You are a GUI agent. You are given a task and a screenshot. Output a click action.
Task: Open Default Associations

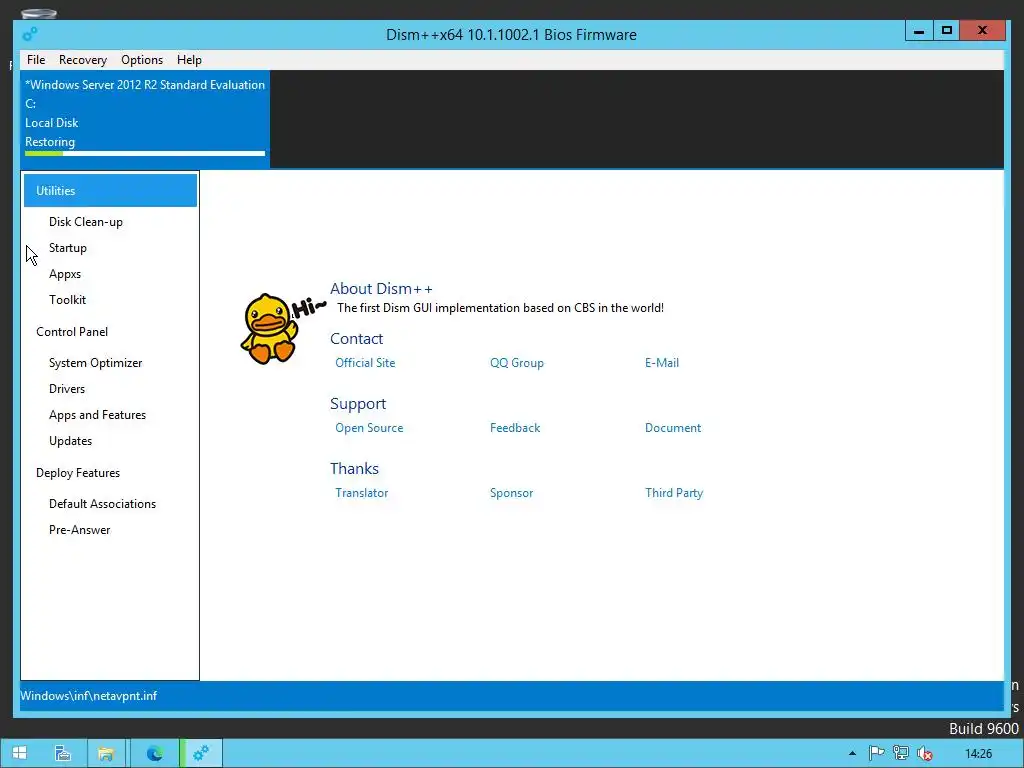(x=103, y=504)
